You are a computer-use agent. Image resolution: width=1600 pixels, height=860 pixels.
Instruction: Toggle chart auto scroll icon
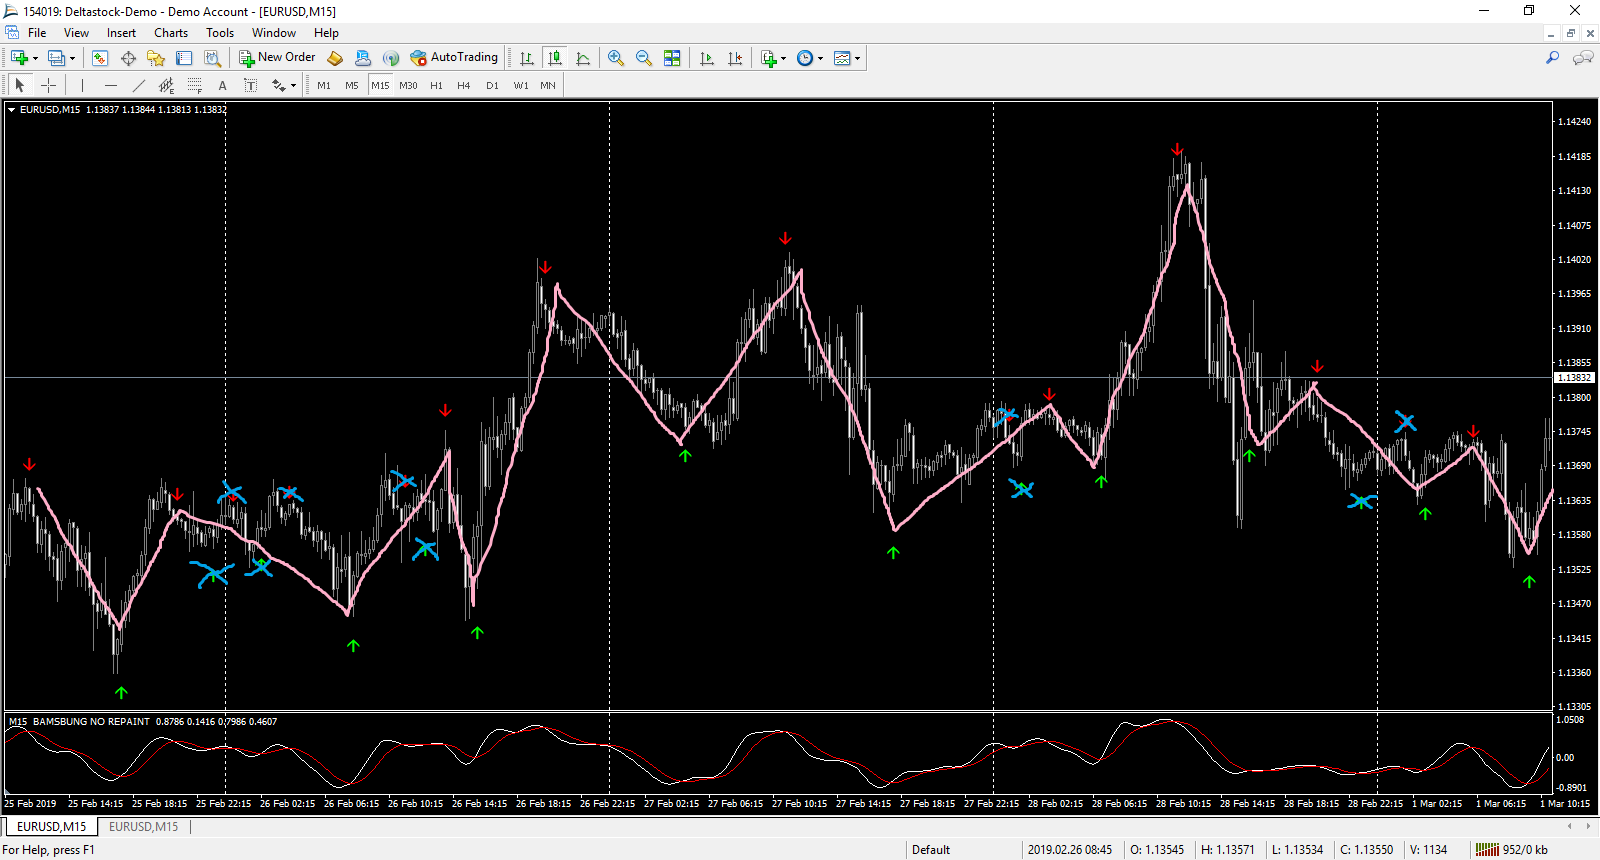pos(707,58)
